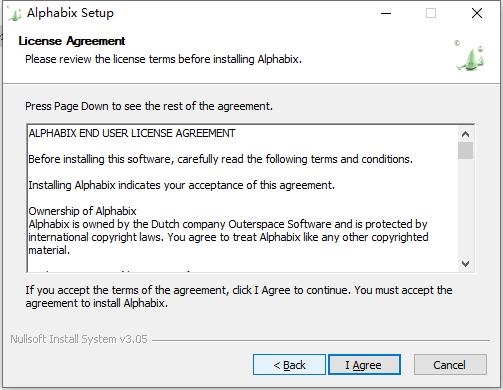This screenshot has height=390, width=503.
Task: Click the green Alphabix logo in the header
Action: pos(470,56)
